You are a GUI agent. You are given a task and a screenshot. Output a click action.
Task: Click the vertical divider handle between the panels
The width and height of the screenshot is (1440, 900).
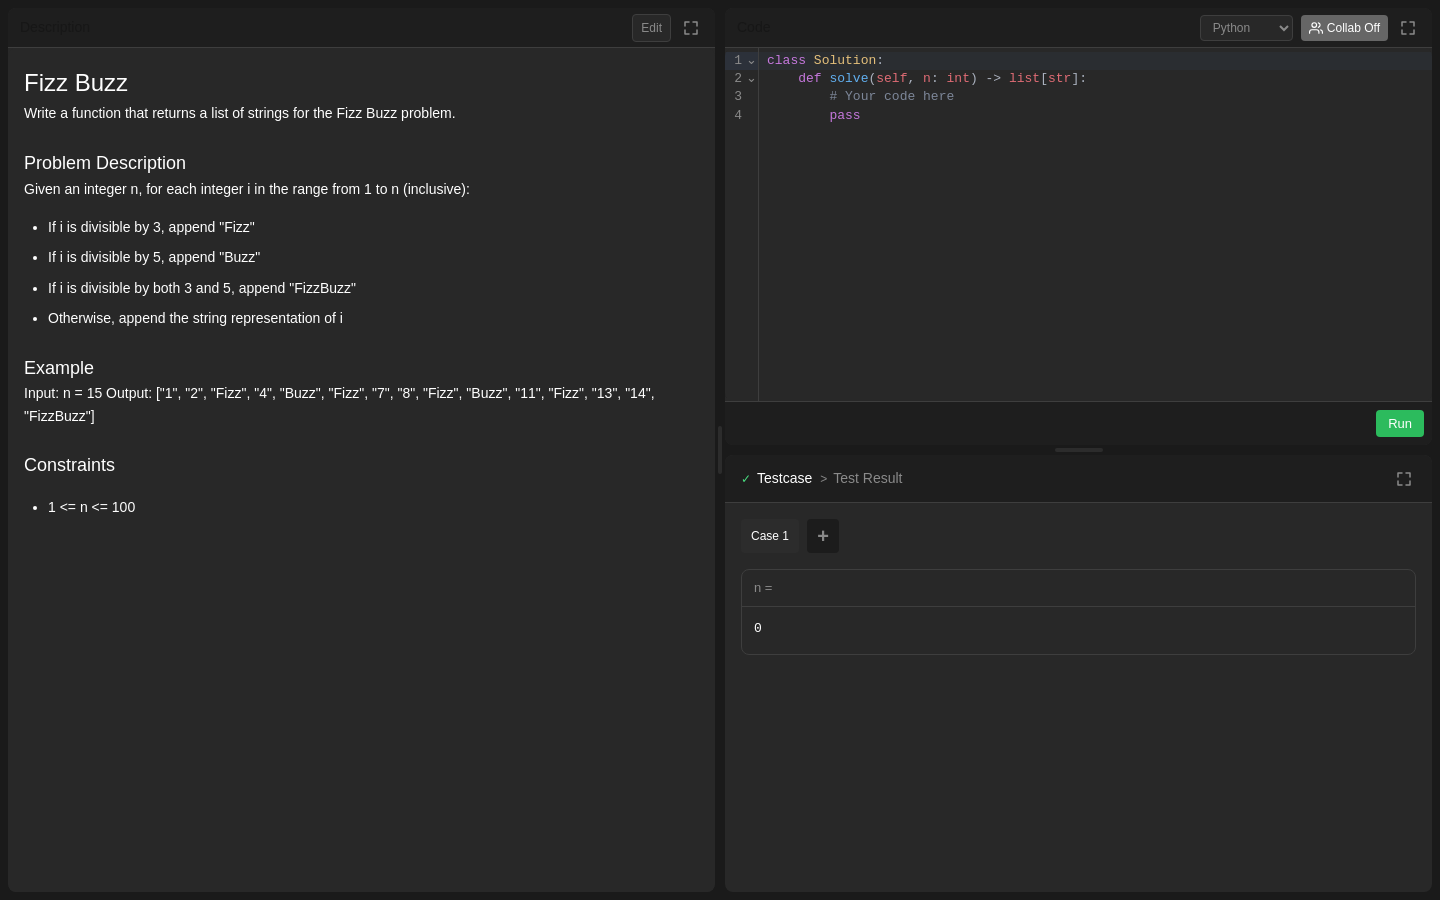pyautogui.click(x=720, y=450)
